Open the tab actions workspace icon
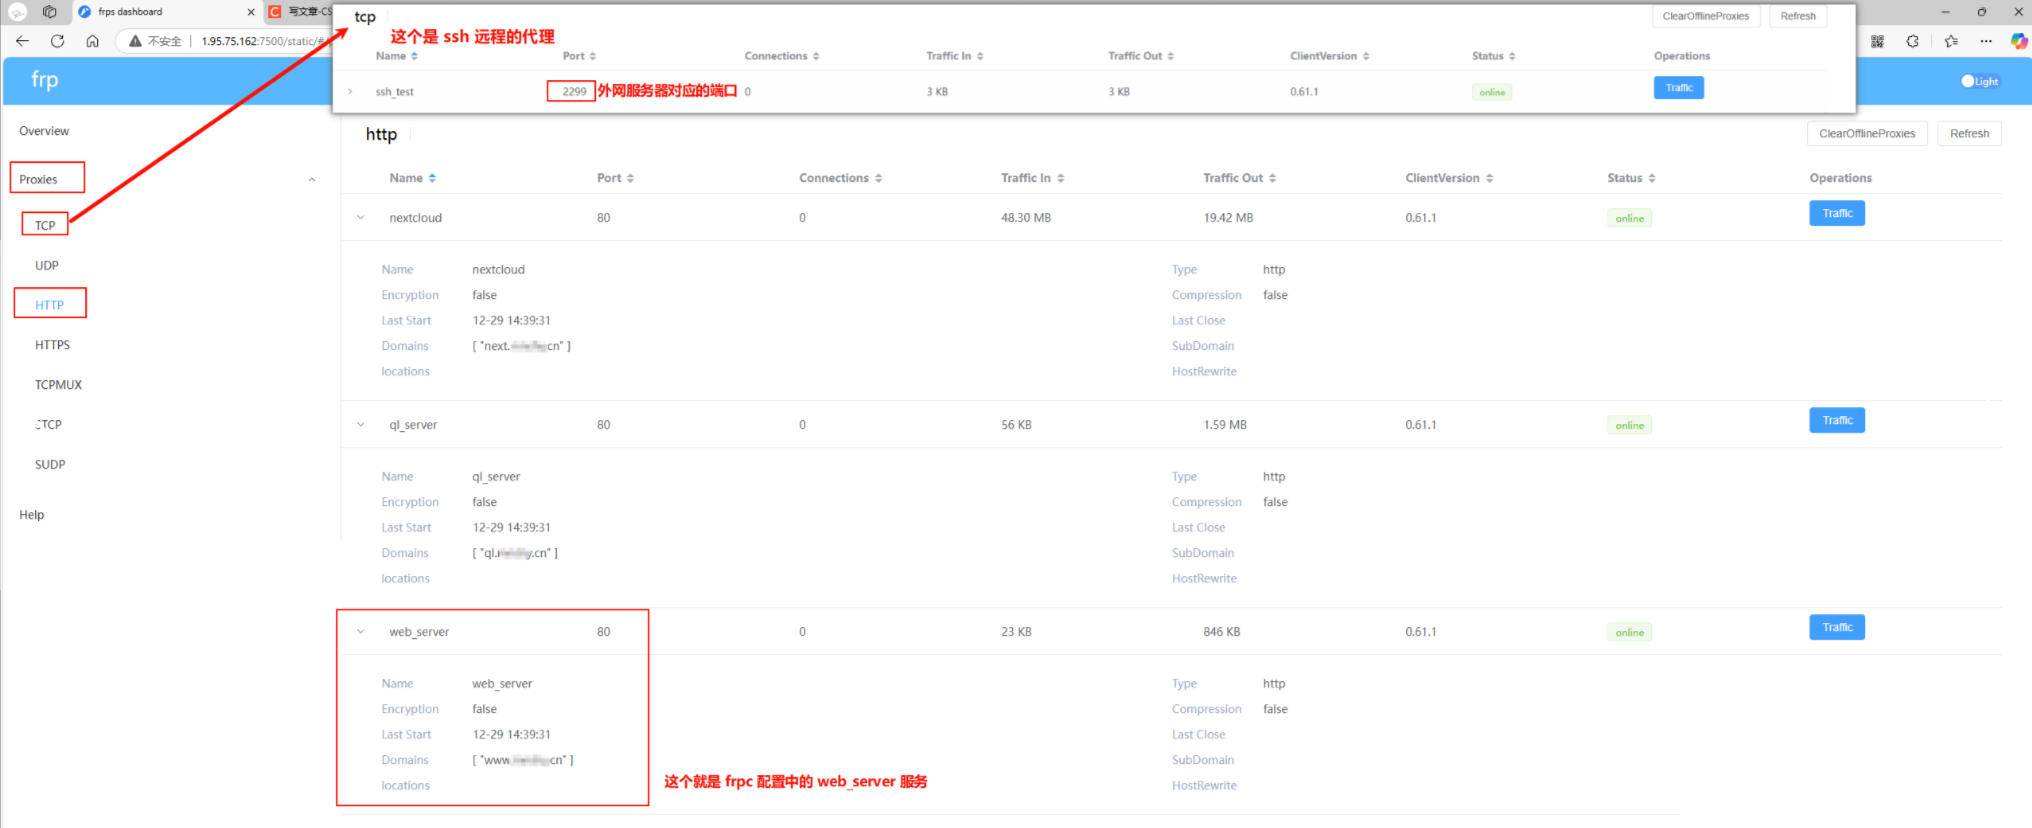This screenshot has width=2032, height=828. 49,12
